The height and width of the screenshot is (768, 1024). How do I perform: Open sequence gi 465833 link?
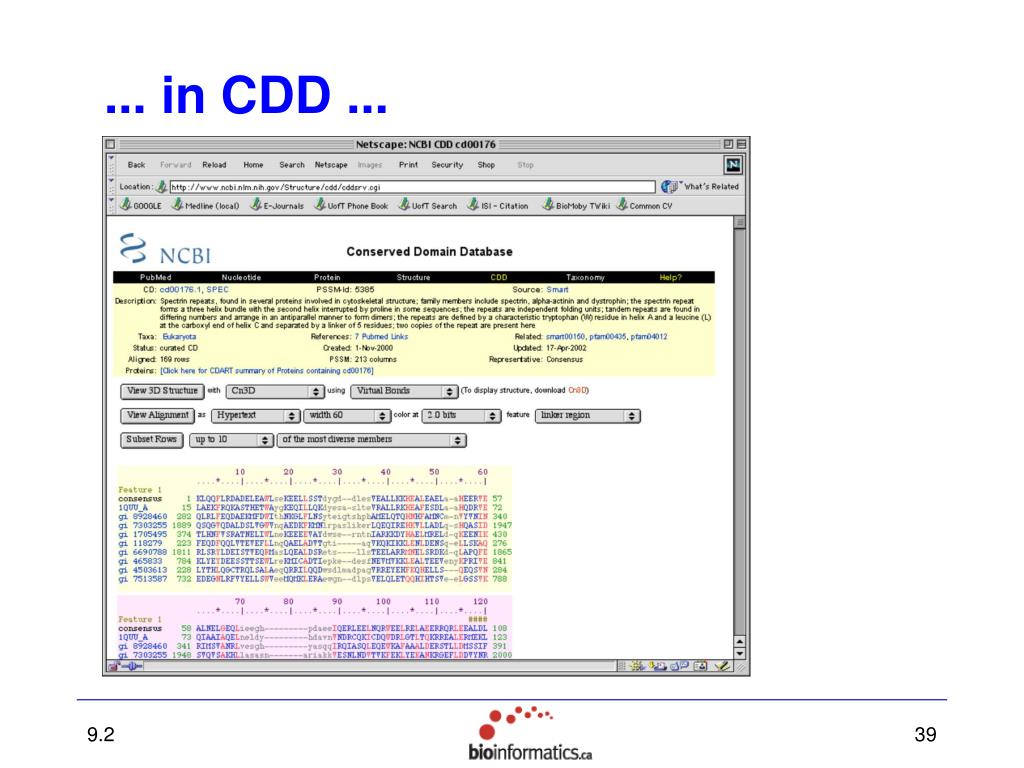click(x=140, y=561)
